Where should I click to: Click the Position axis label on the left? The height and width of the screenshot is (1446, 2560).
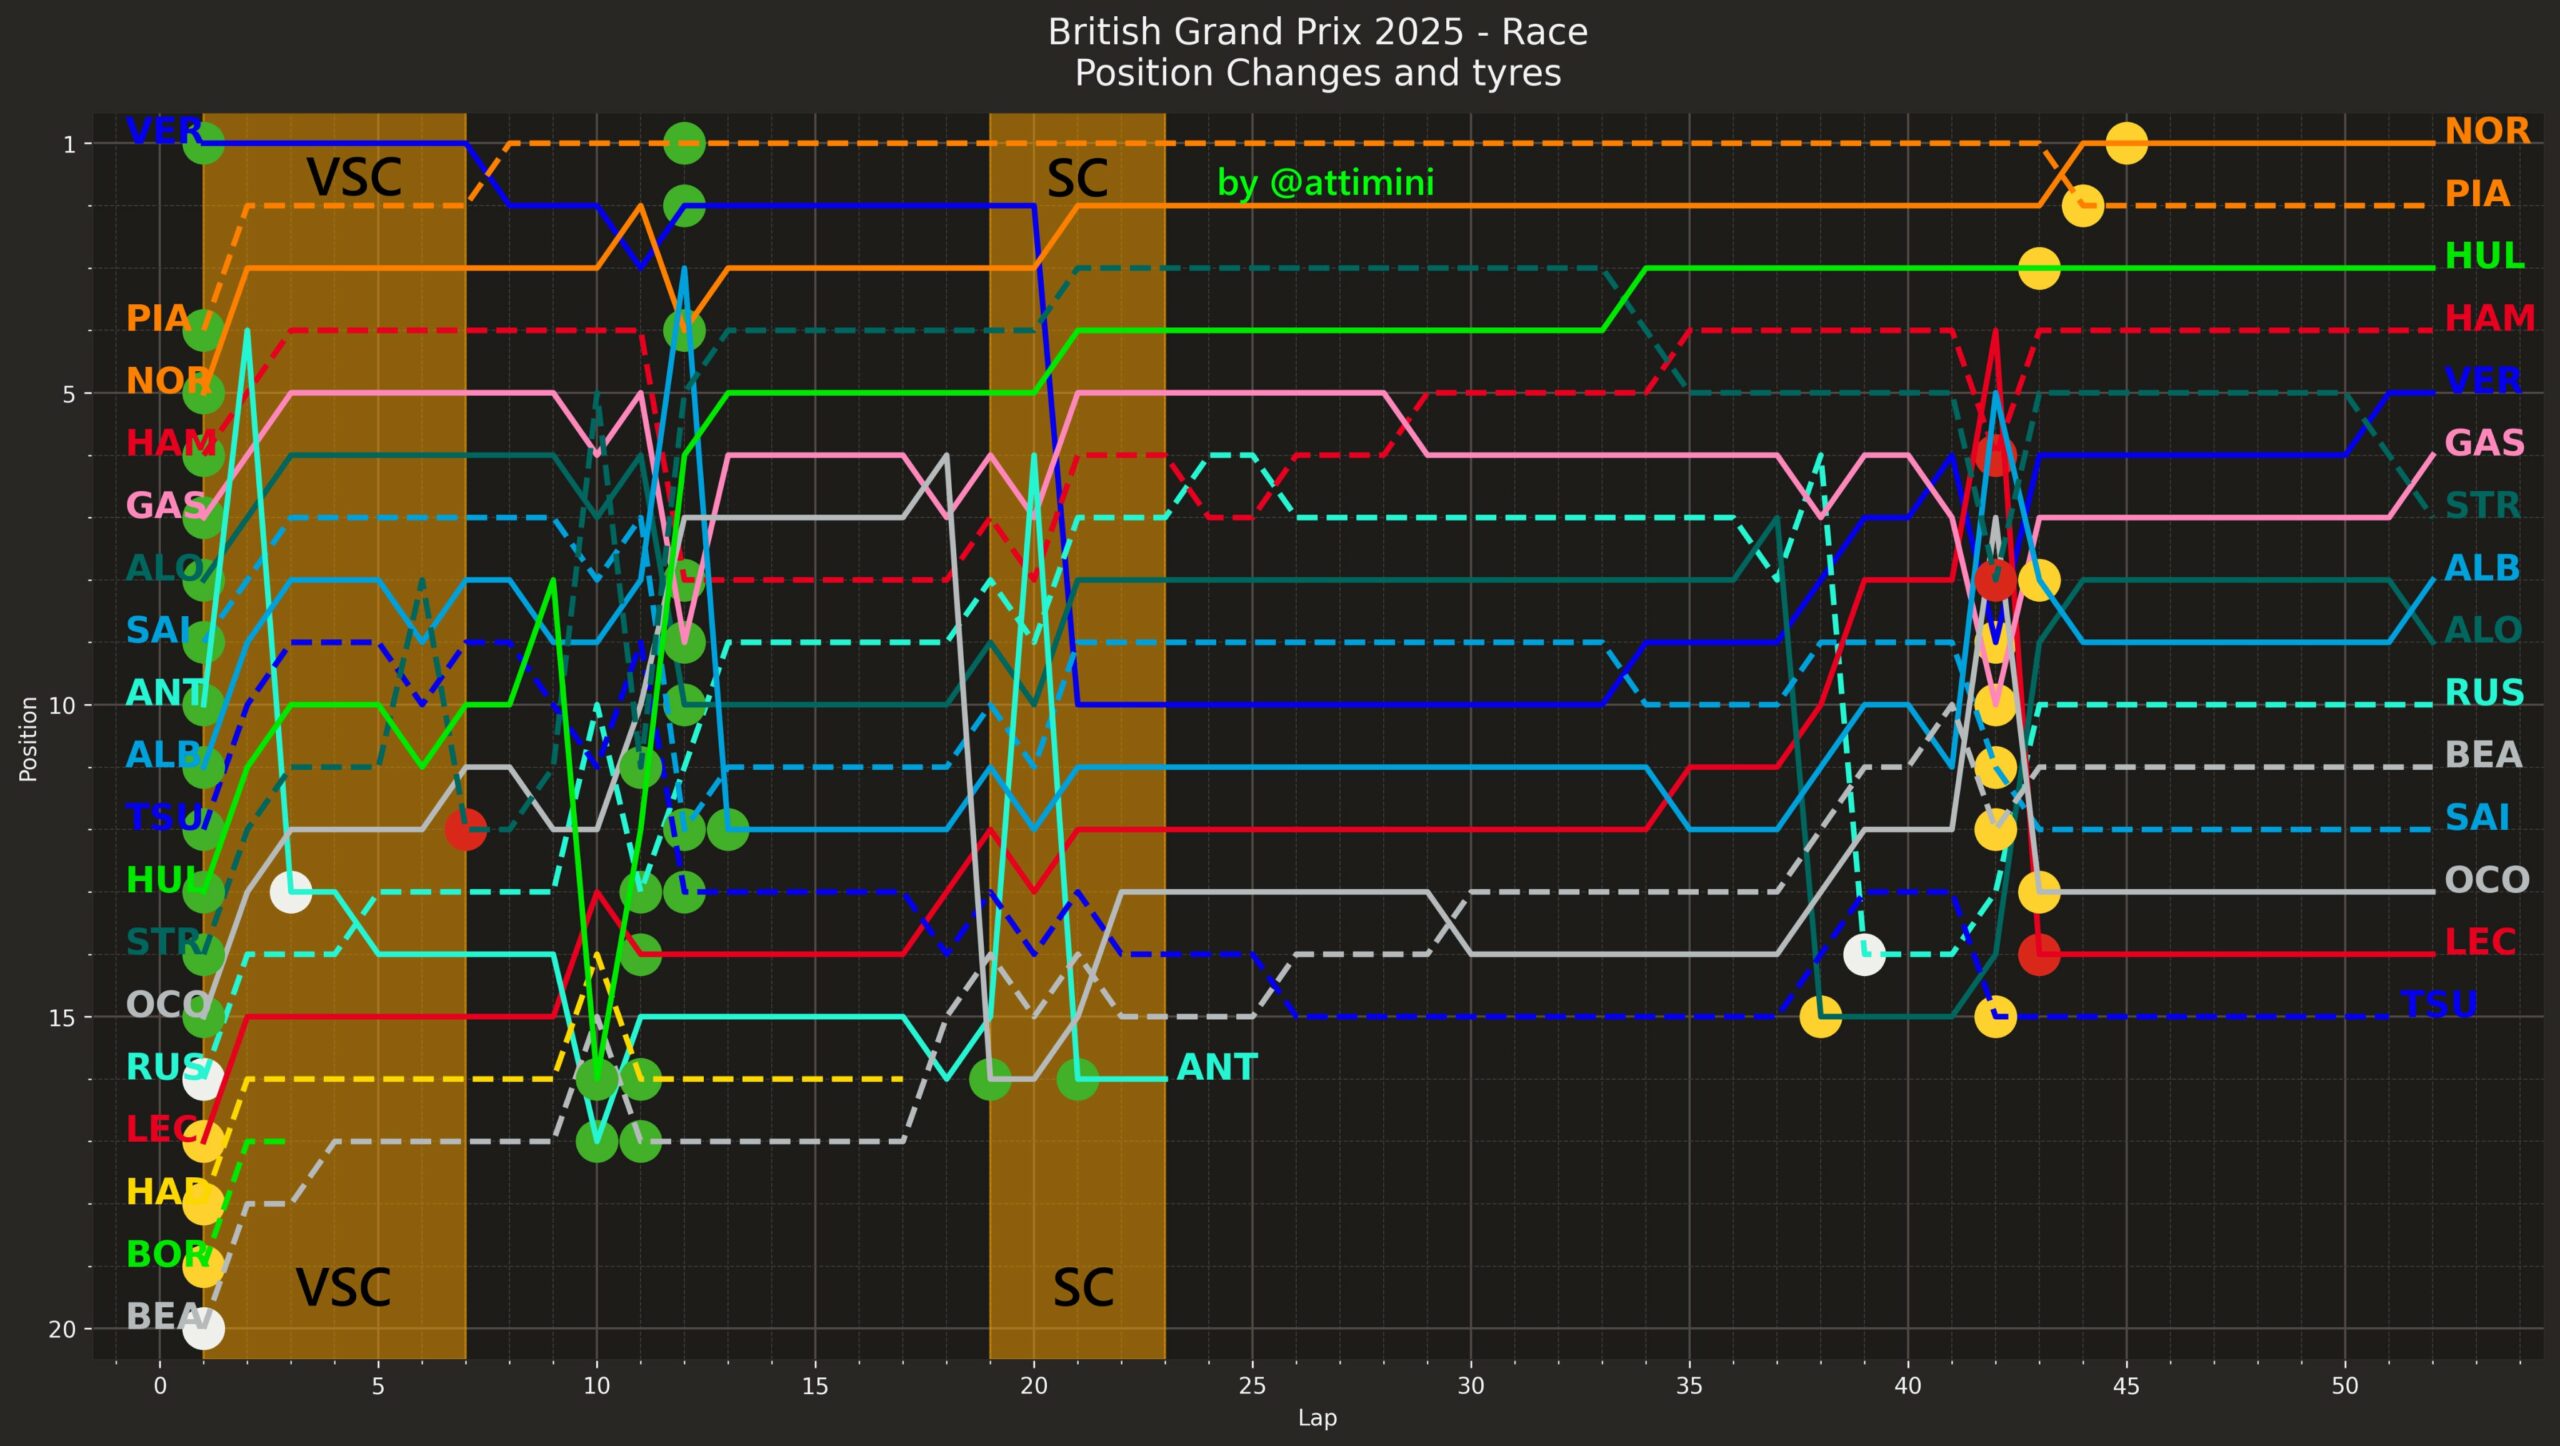[28, 738]
